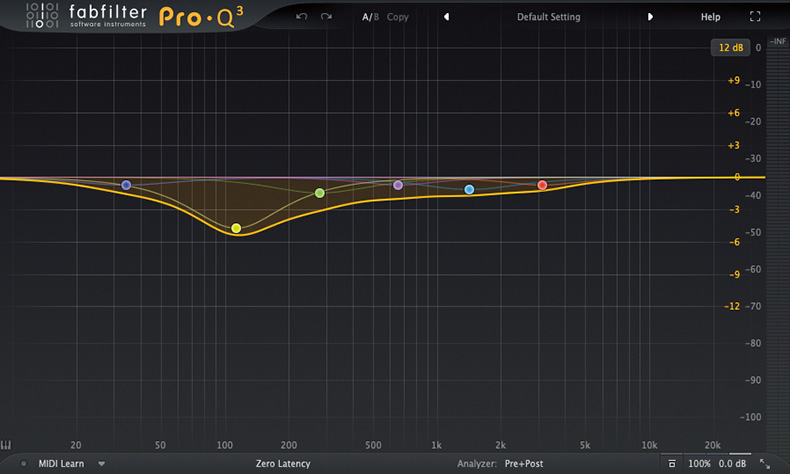Expand the MIDI Learn dropdown arrow

click(x=102, y=463)
